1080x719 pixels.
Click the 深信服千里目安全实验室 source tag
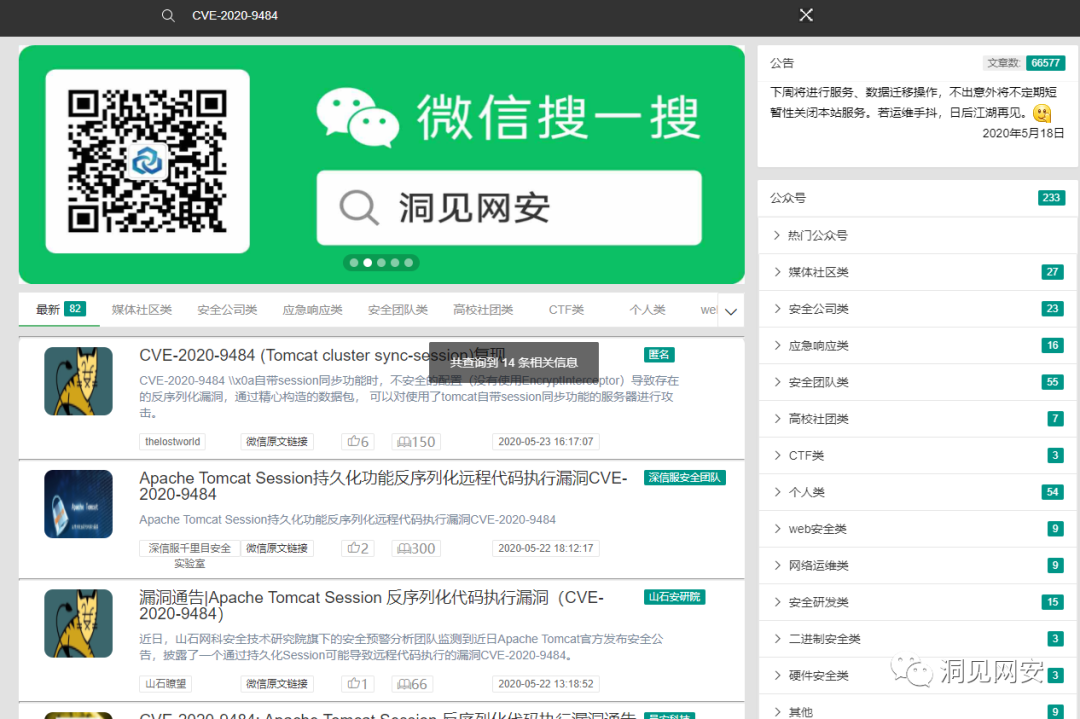tap(190, 555)
